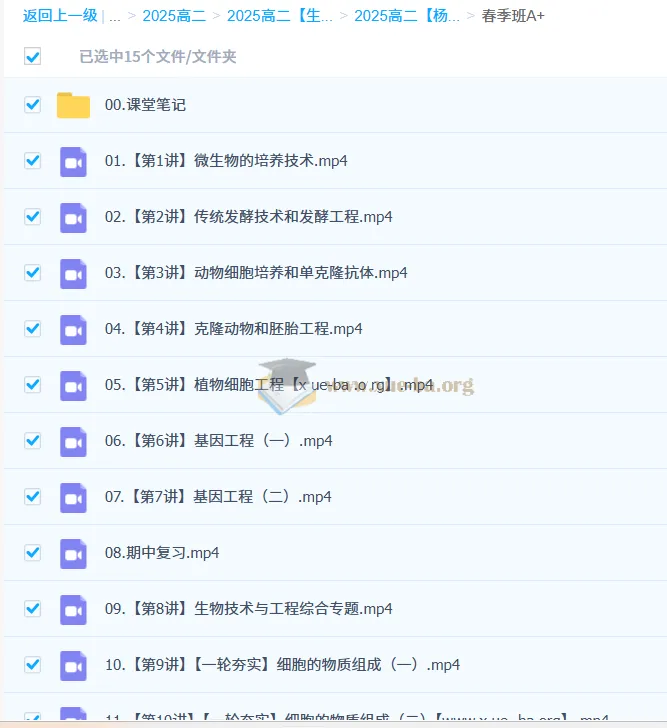The width and height of the screenshot is (667, 728).
Task: Open 06.【第6讲】基因工程（一）.mp4 file name
Action: (218, 441)
